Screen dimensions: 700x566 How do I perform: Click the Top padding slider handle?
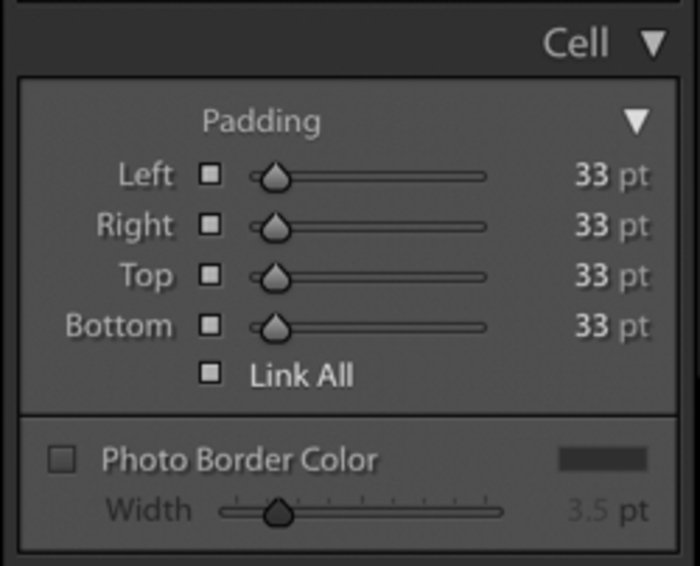click(275, 277)
